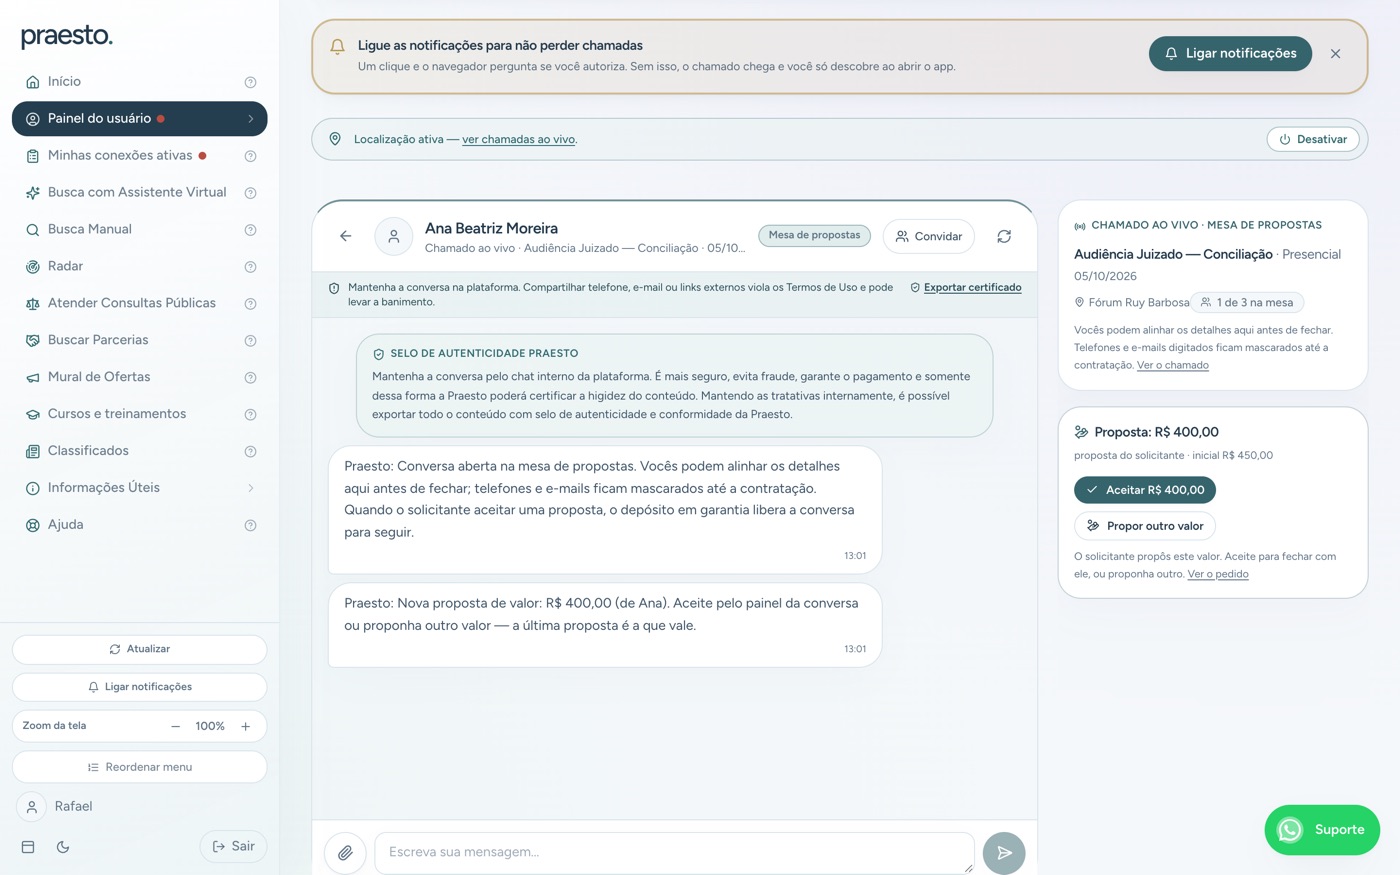The image size is (1400, 875).
Task: Open help icon next to Radar
Action: tap(251, 267)
